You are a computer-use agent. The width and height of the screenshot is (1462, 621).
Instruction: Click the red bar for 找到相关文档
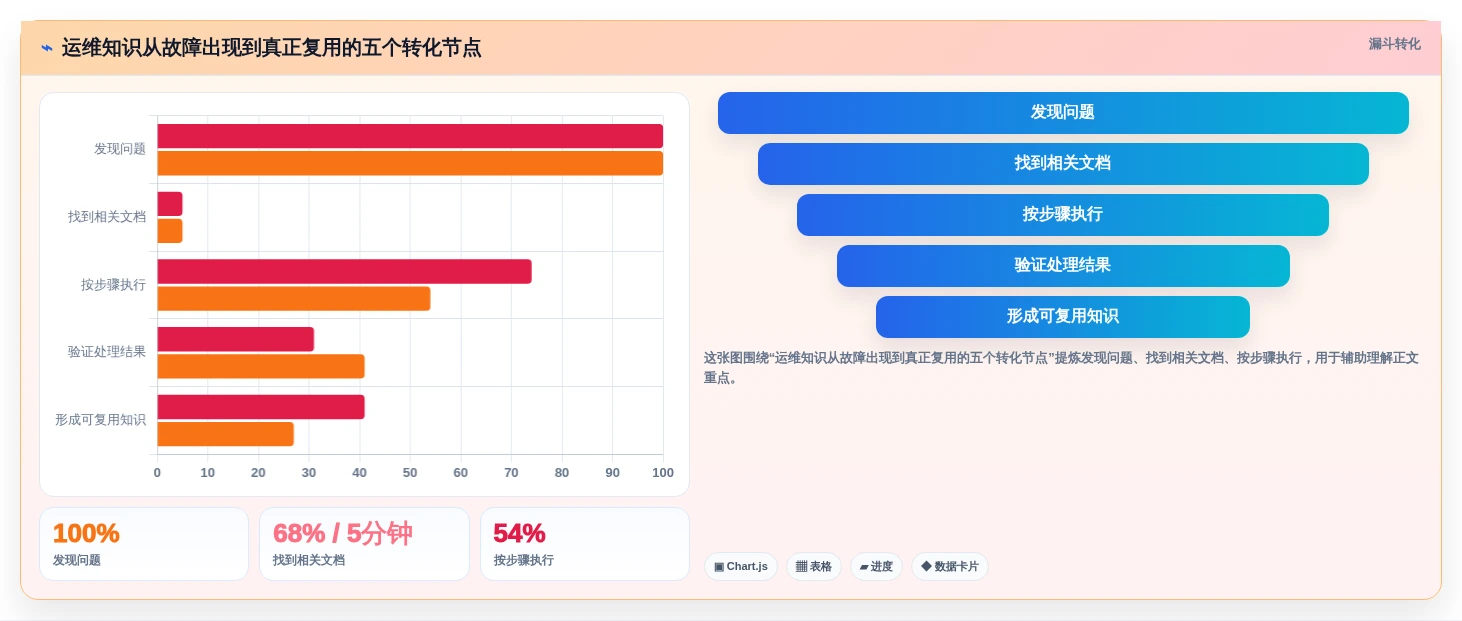pyautogui.click(x=170, y=204)
